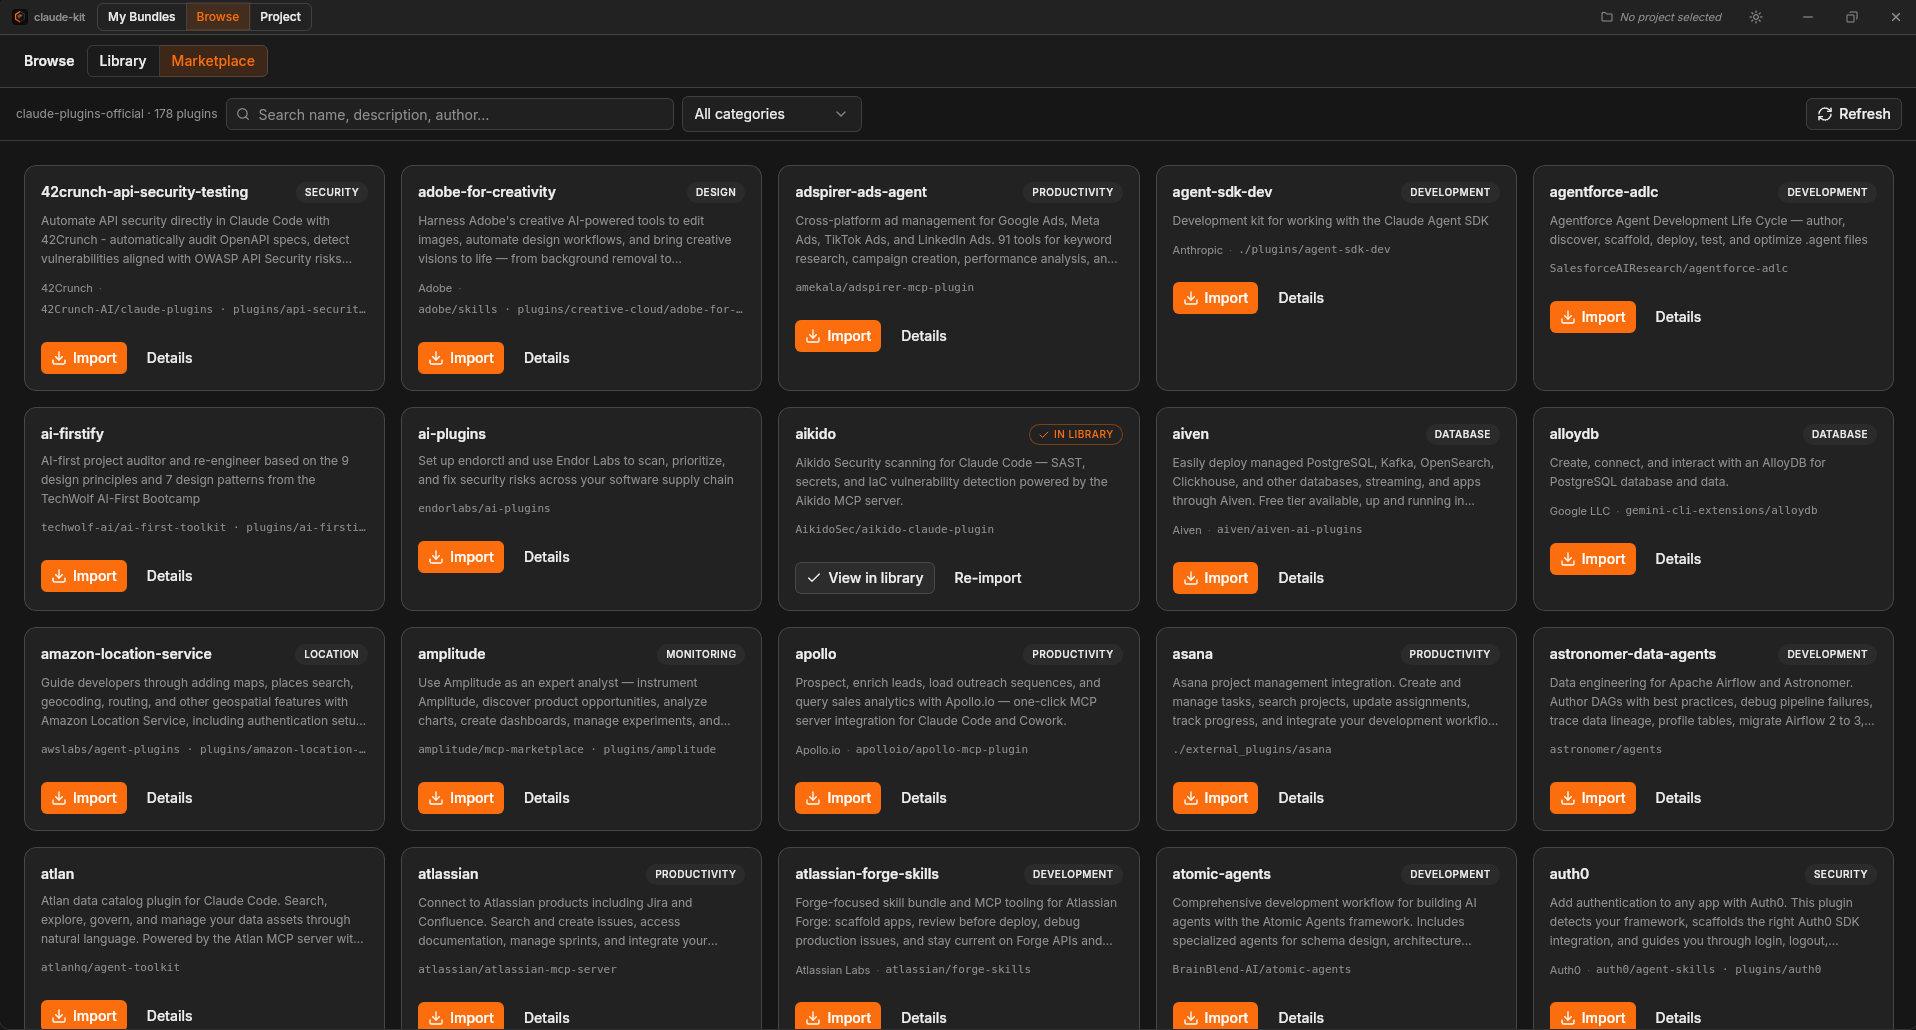
Task: Click the folder icon beside No project selected
Action: point(1607,17)
